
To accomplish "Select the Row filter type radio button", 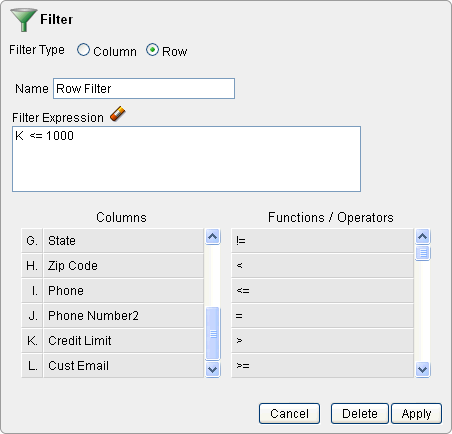I will [x=152, y=50].
